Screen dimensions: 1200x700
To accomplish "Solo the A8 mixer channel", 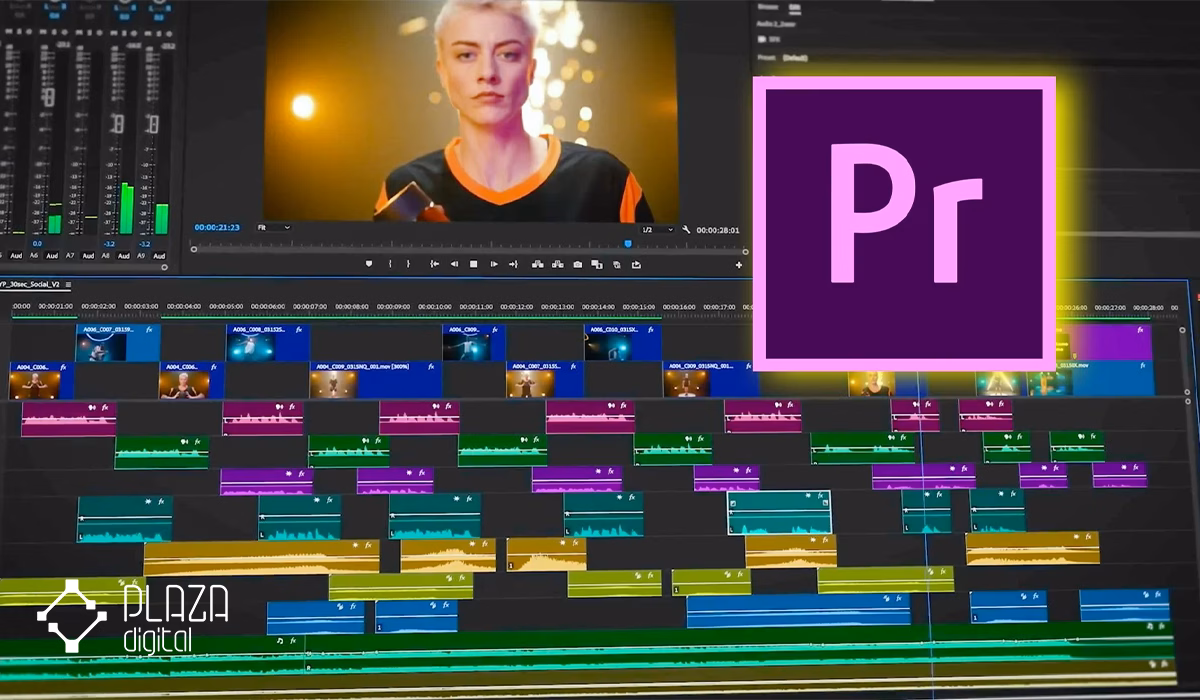I will click(x=123, y=33).
